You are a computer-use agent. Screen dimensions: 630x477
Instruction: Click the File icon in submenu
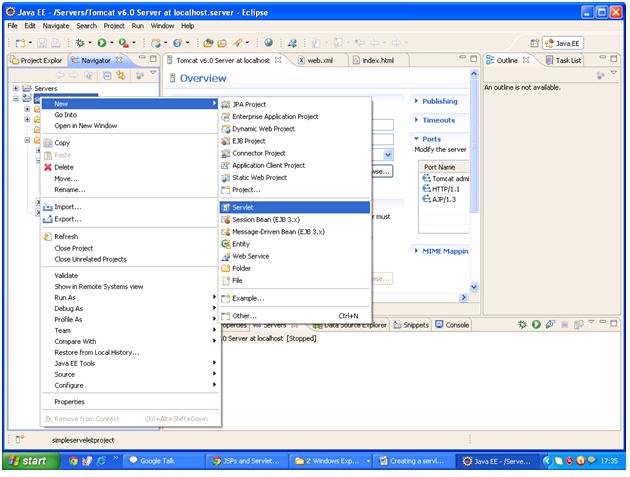(x=226, y=280)
